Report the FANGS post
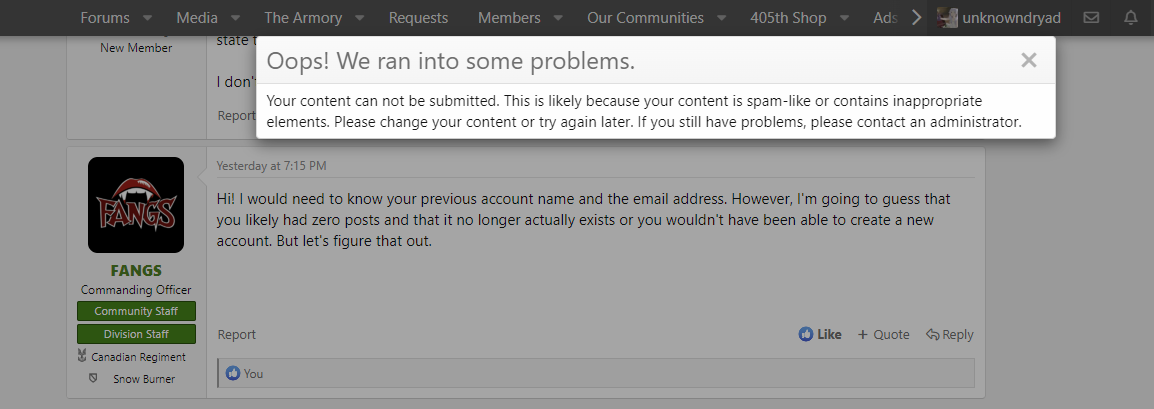This screenshot has height=409, width=1154. click(237, 335)
